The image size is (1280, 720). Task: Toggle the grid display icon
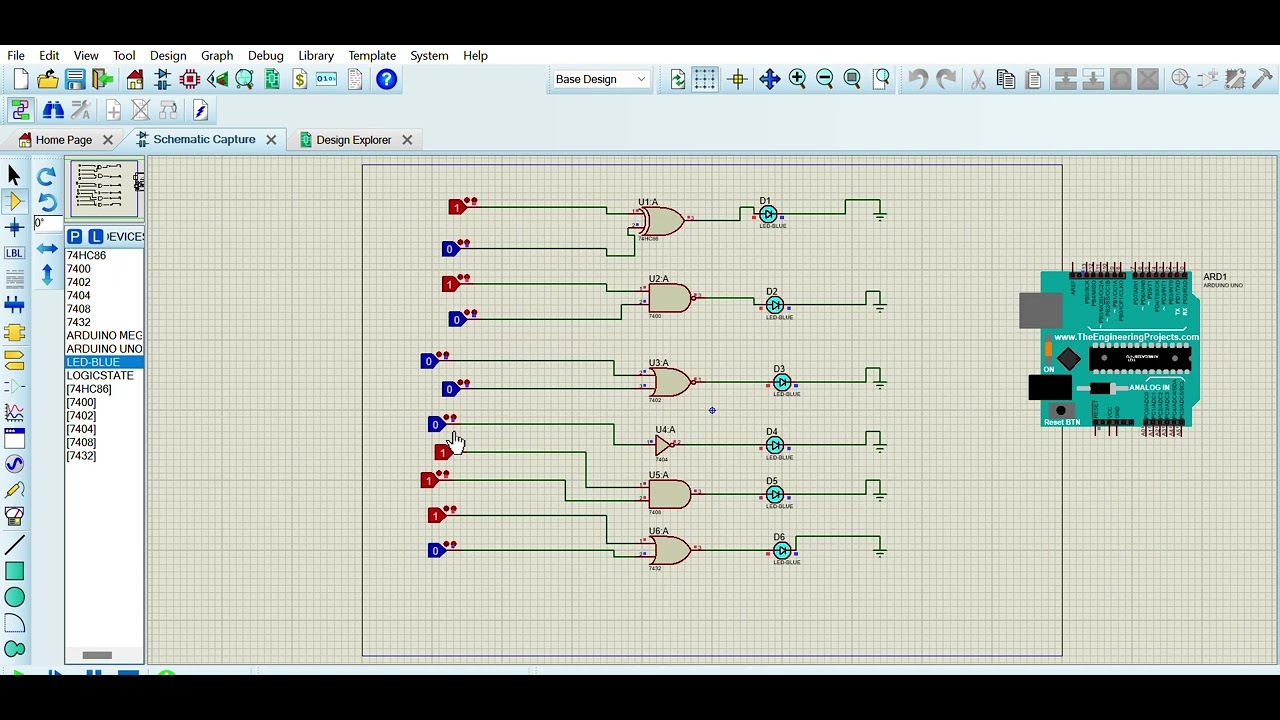tap(705, 79)
